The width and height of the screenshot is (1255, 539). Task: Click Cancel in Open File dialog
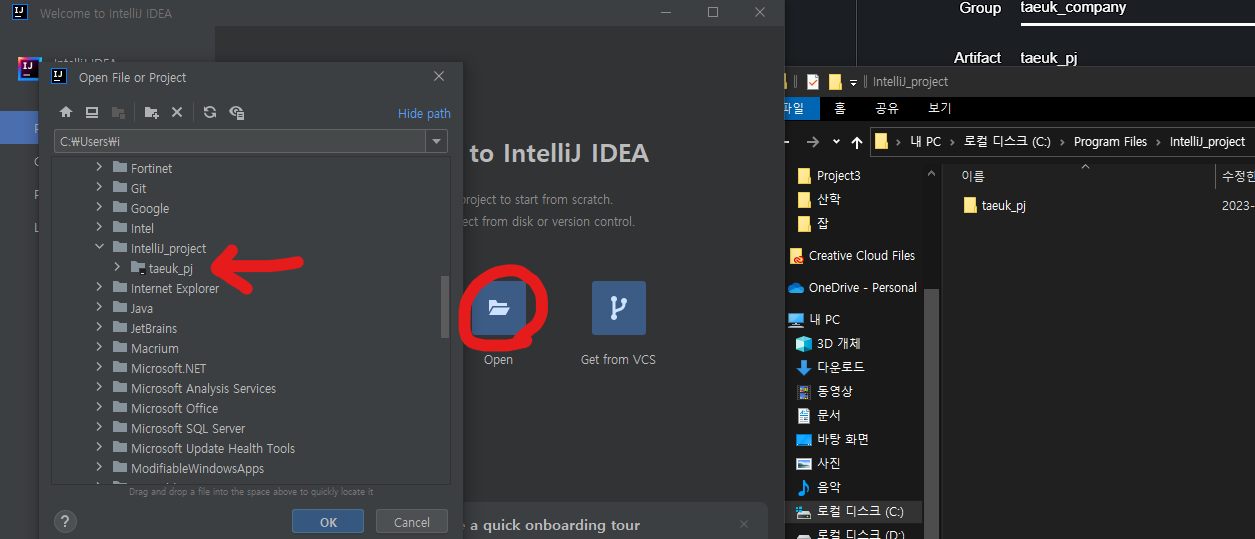coord(411,522)
